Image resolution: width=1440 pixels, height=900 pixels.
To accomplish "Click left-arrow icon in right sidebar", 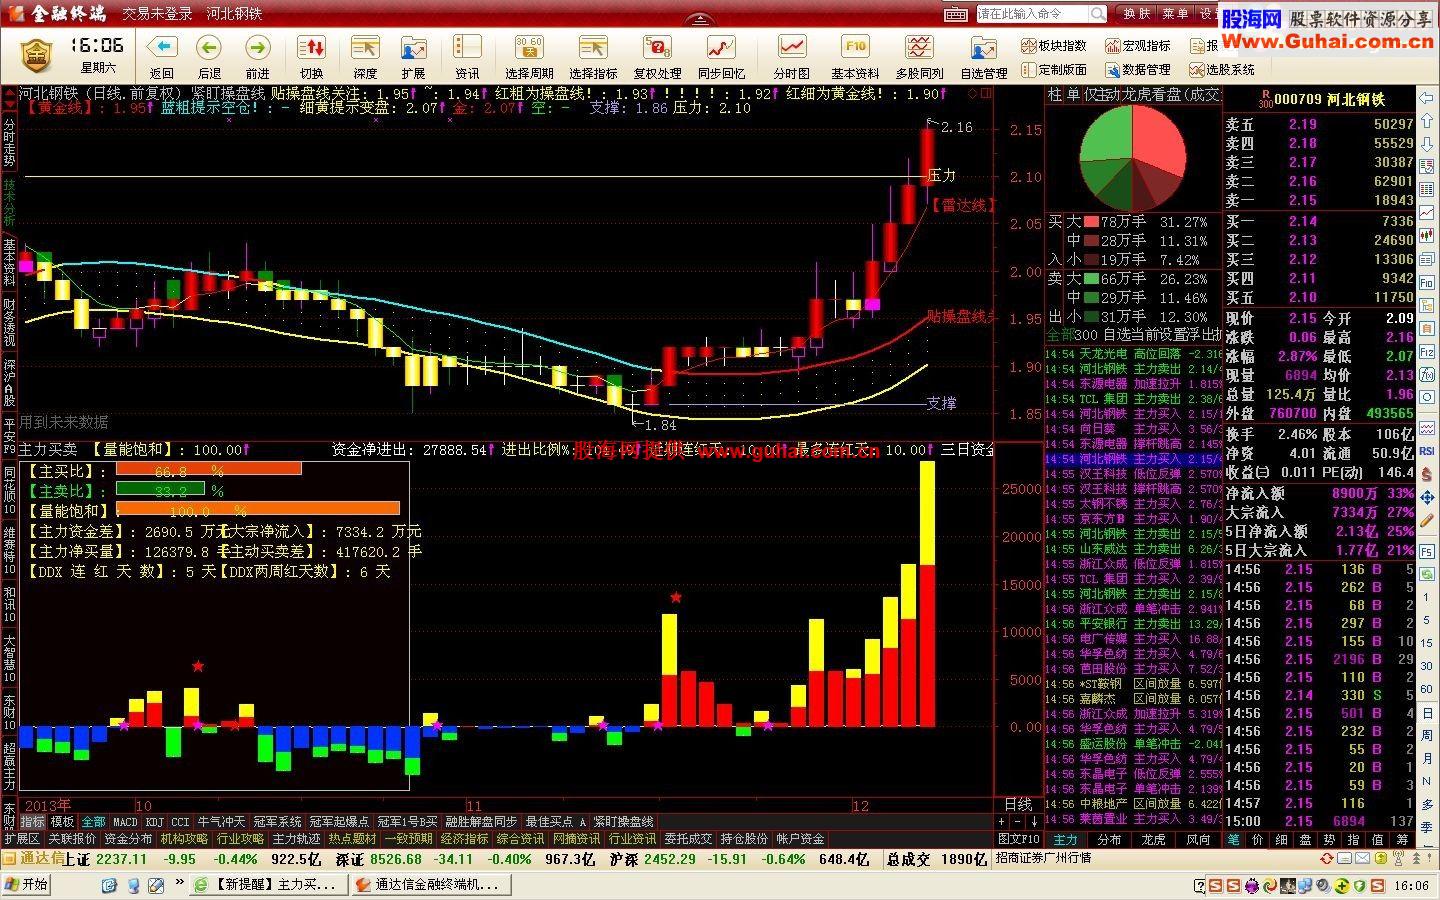I will coord(1426,98).
